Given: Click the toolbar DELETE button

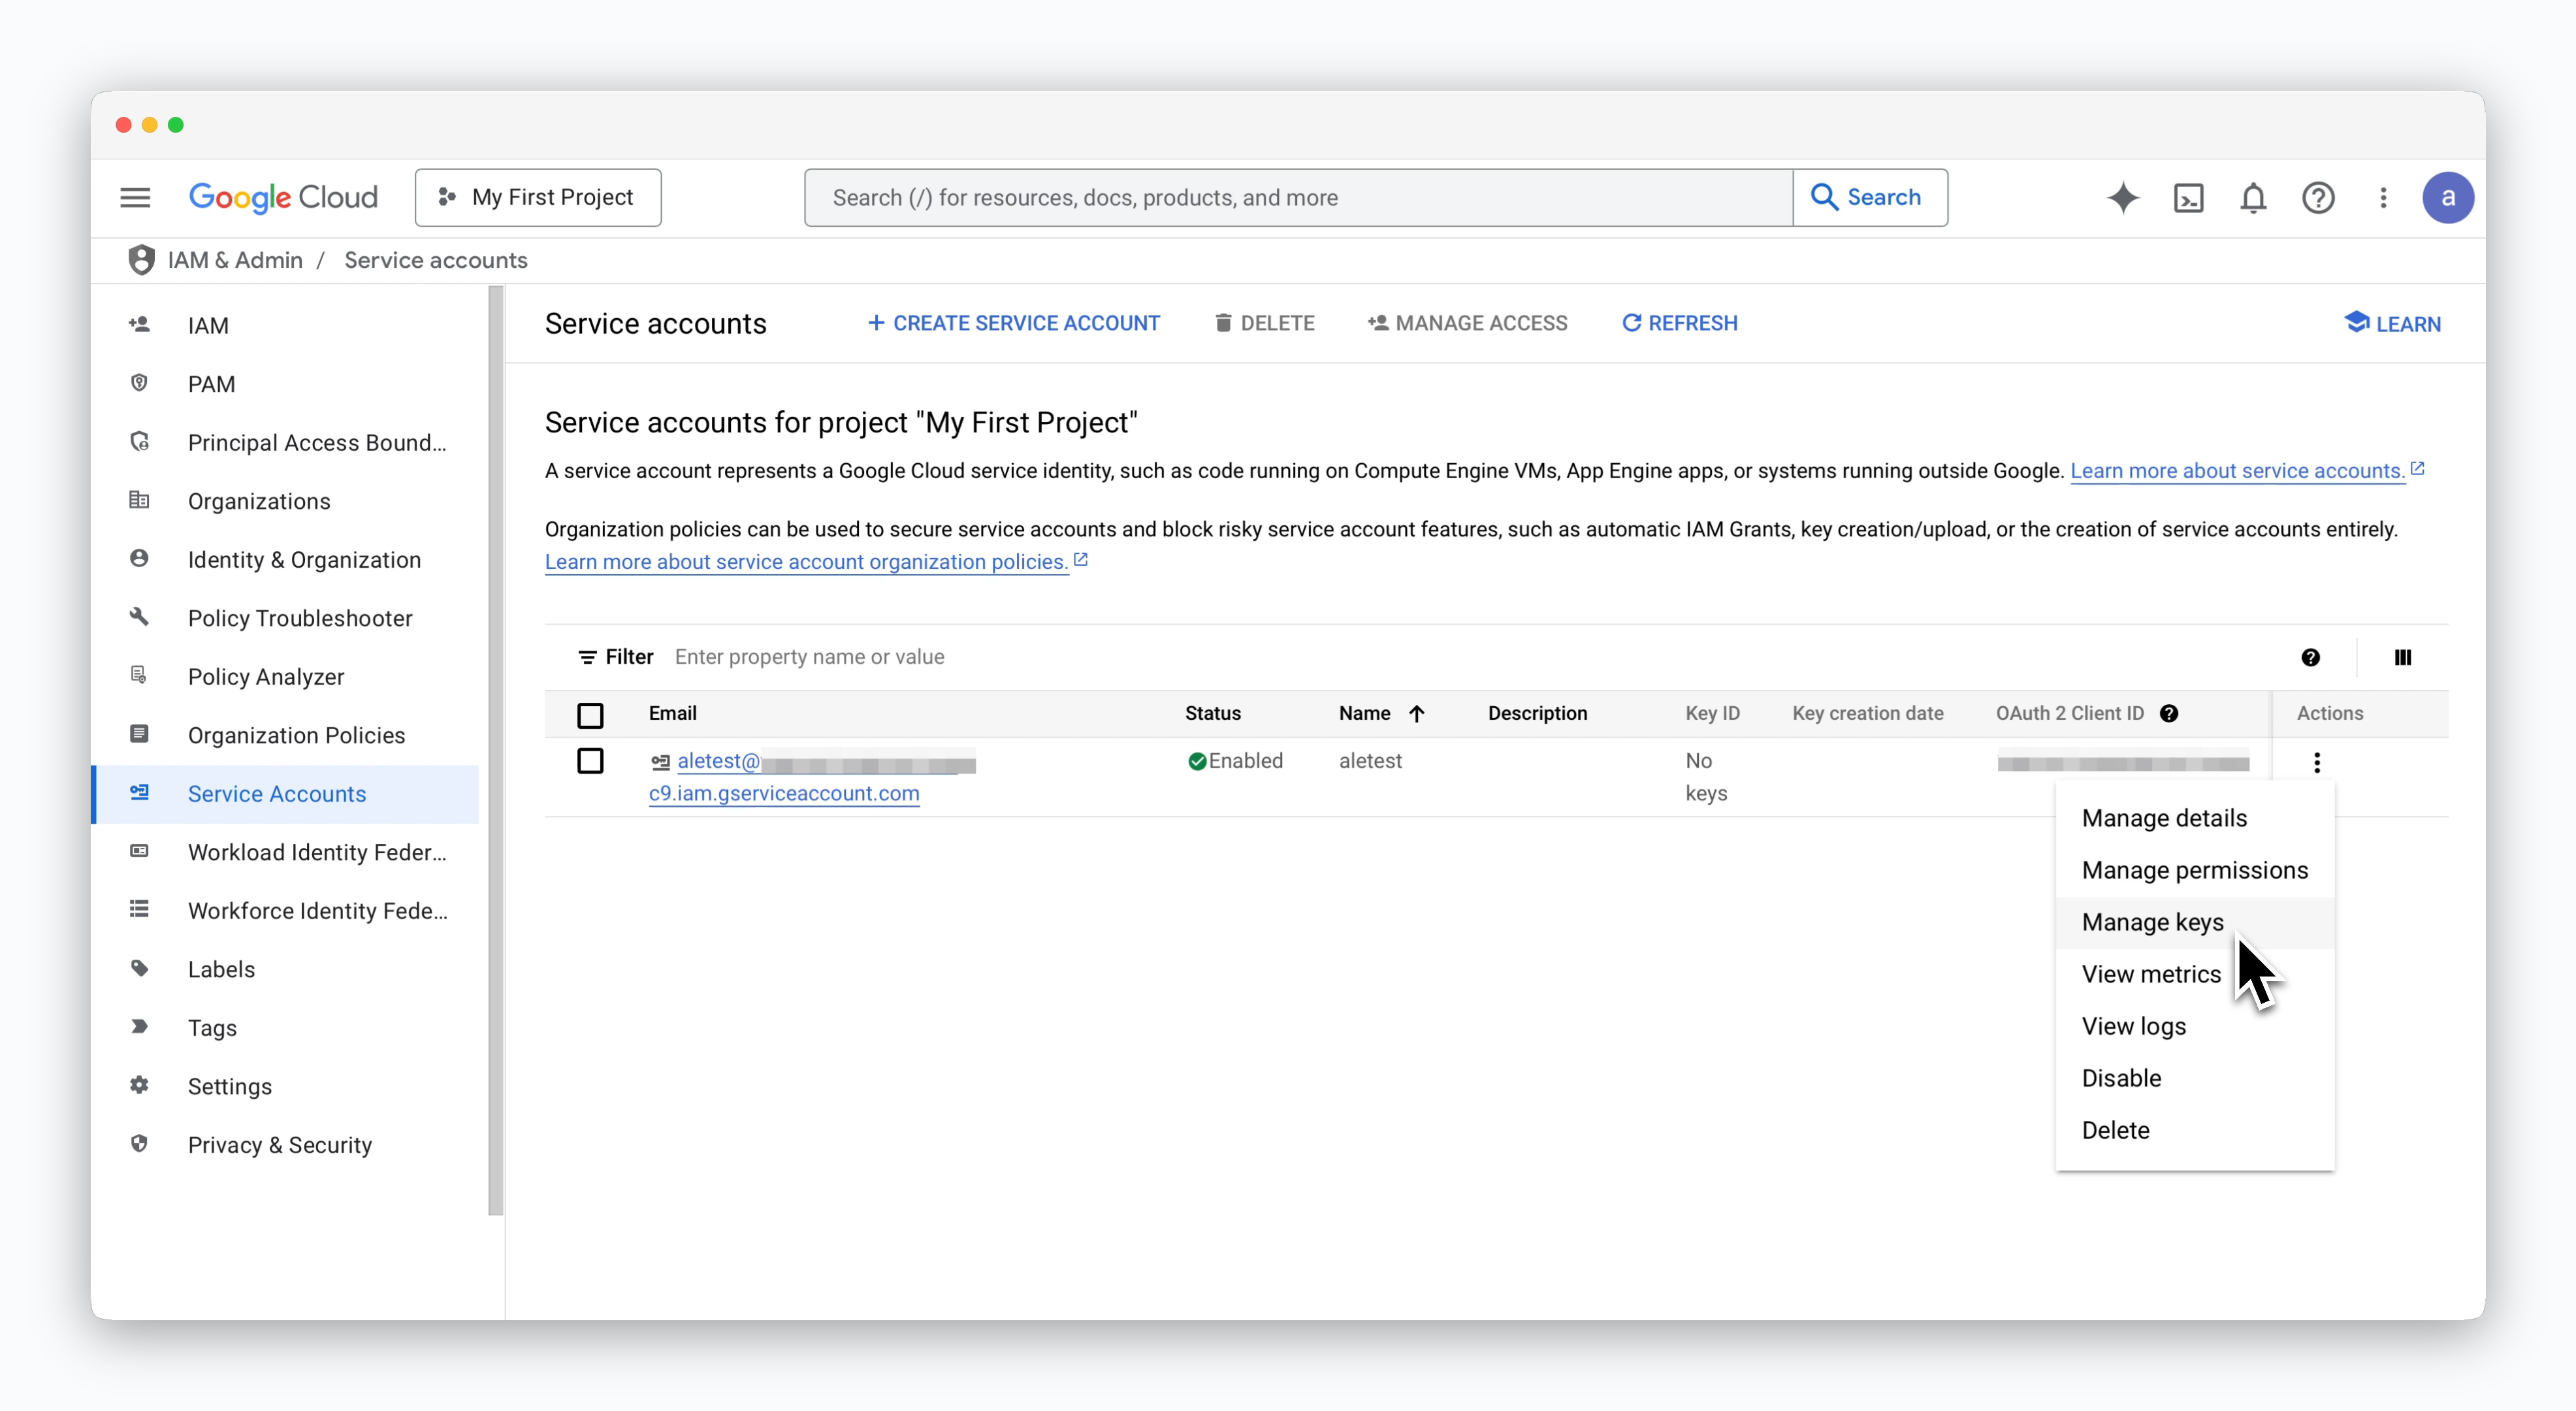Looking at the screenshot, I should point(1264,323).
